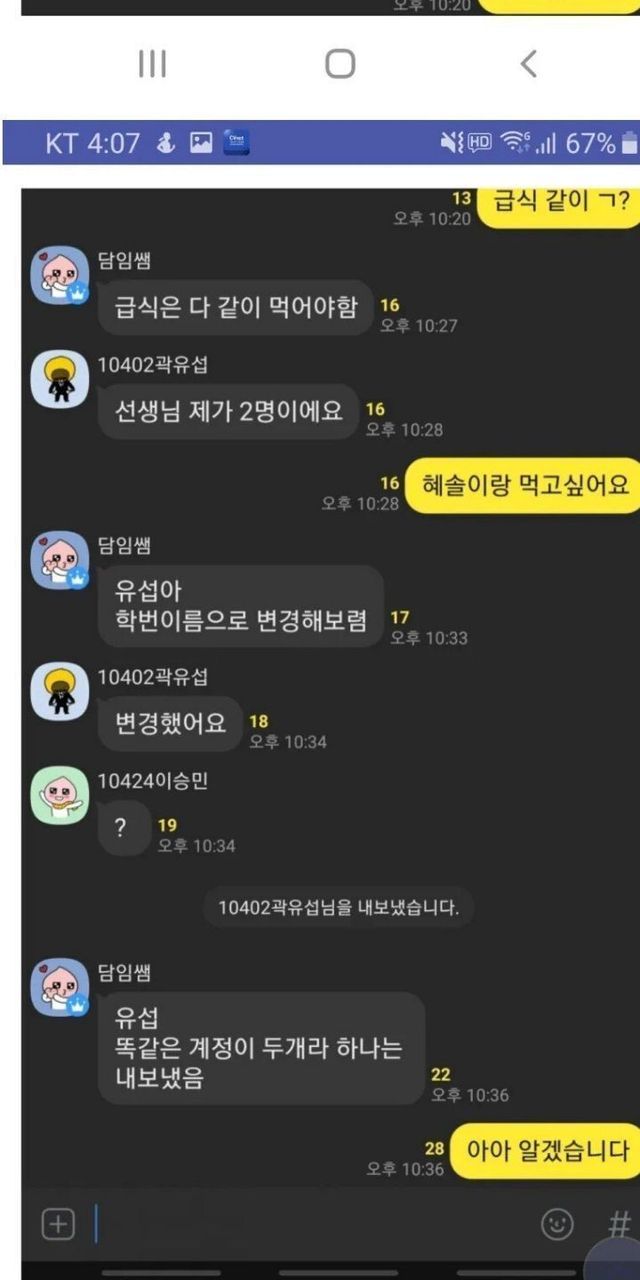Tap the hashtag search icon

coord(620,1224)
